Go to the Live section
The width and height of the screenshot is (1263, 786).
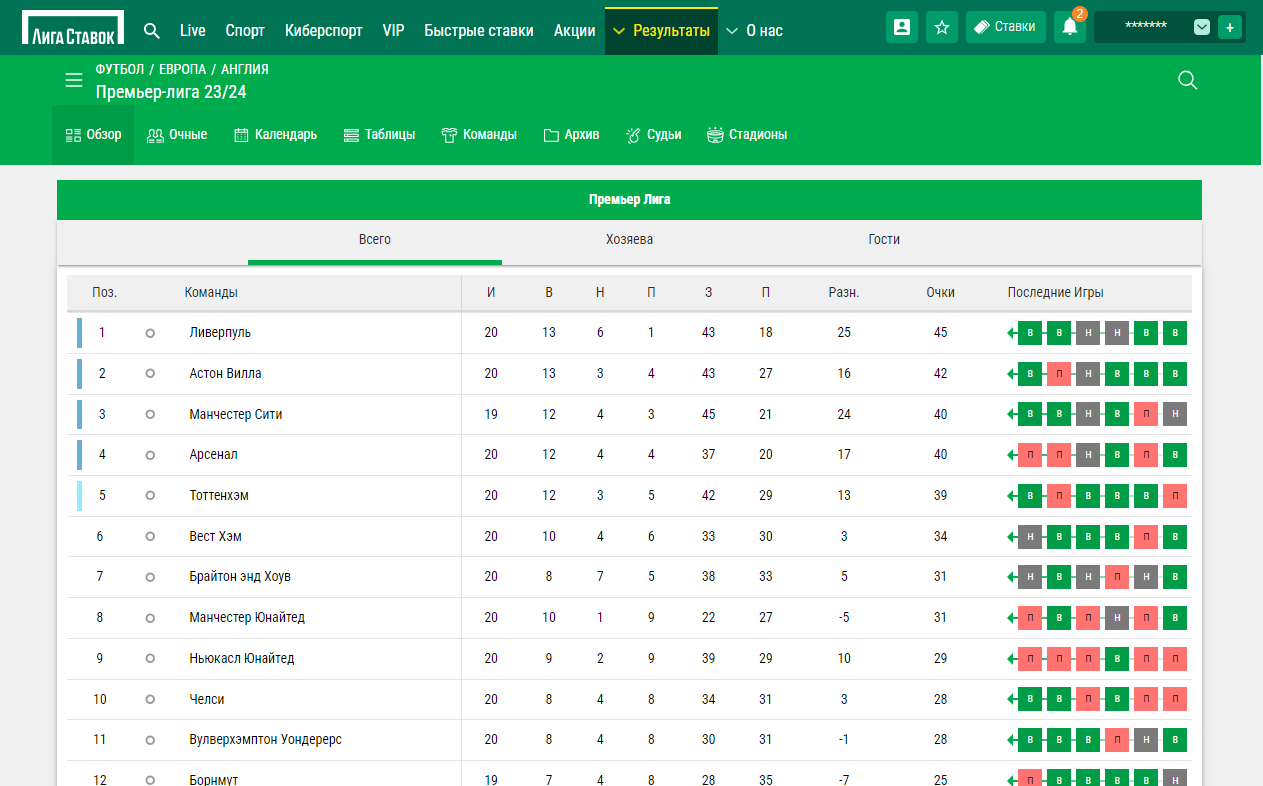pyautogui.click(x=193, y=31)
